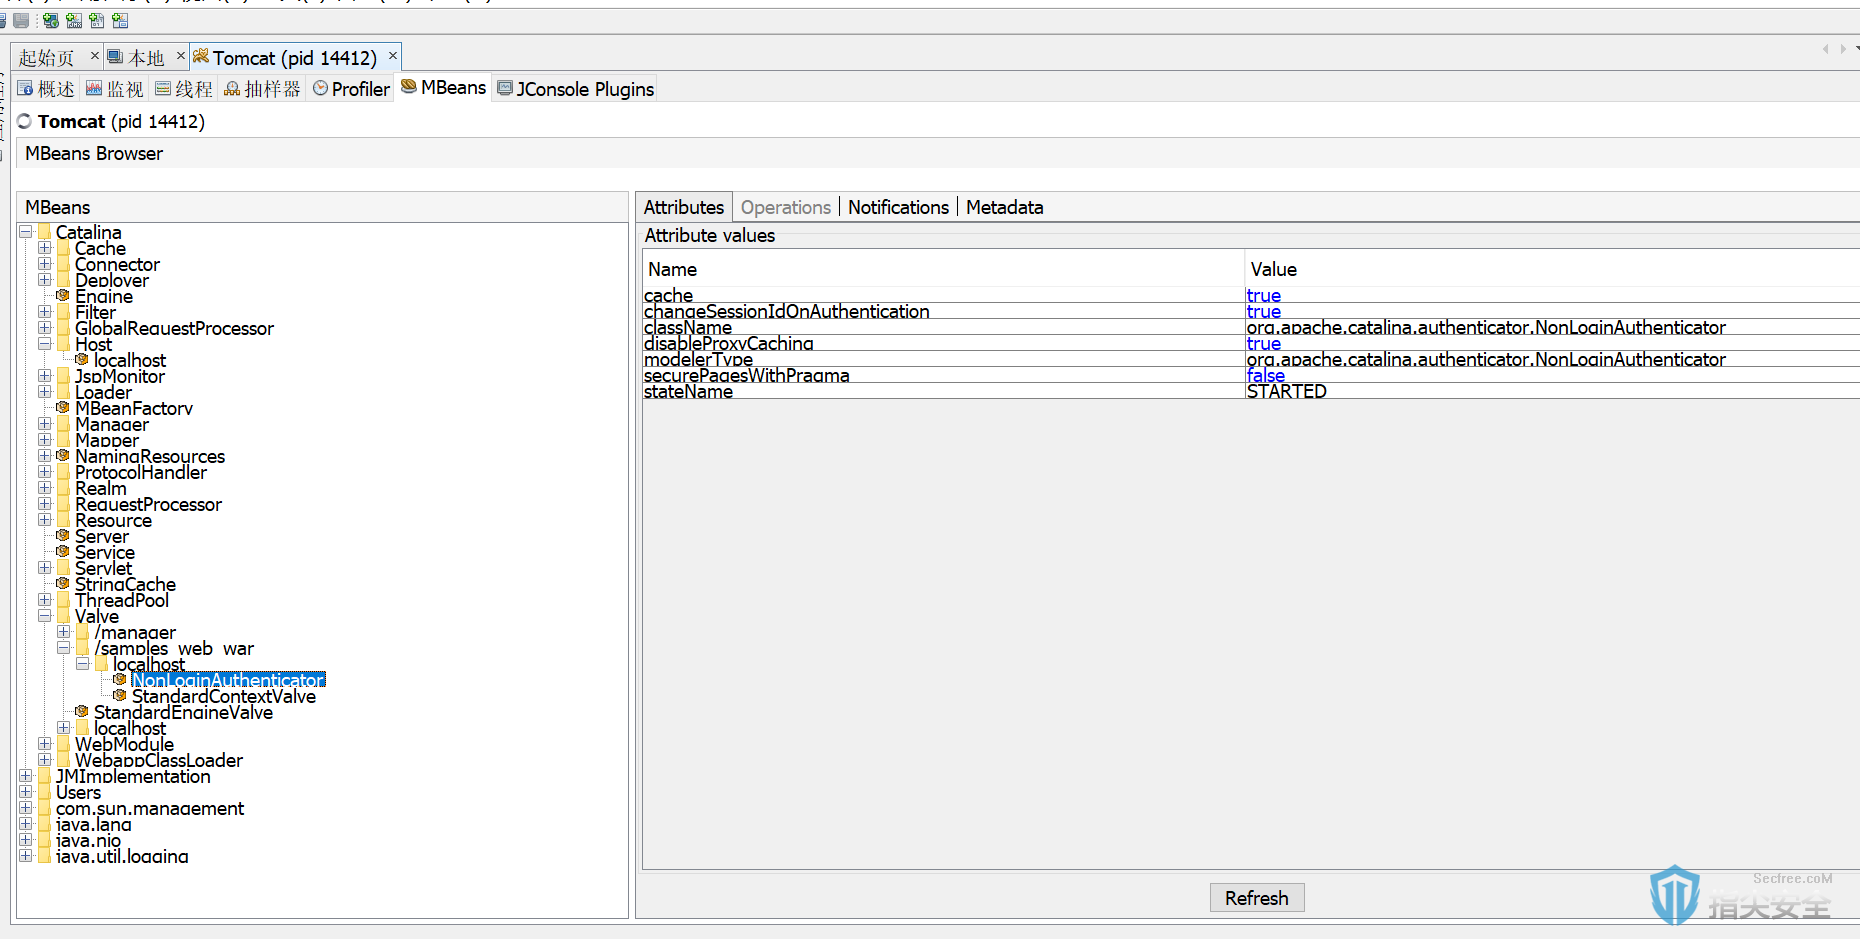
Task: Click the Add JMX Connection toolbar icon
Action: (74, 20)
